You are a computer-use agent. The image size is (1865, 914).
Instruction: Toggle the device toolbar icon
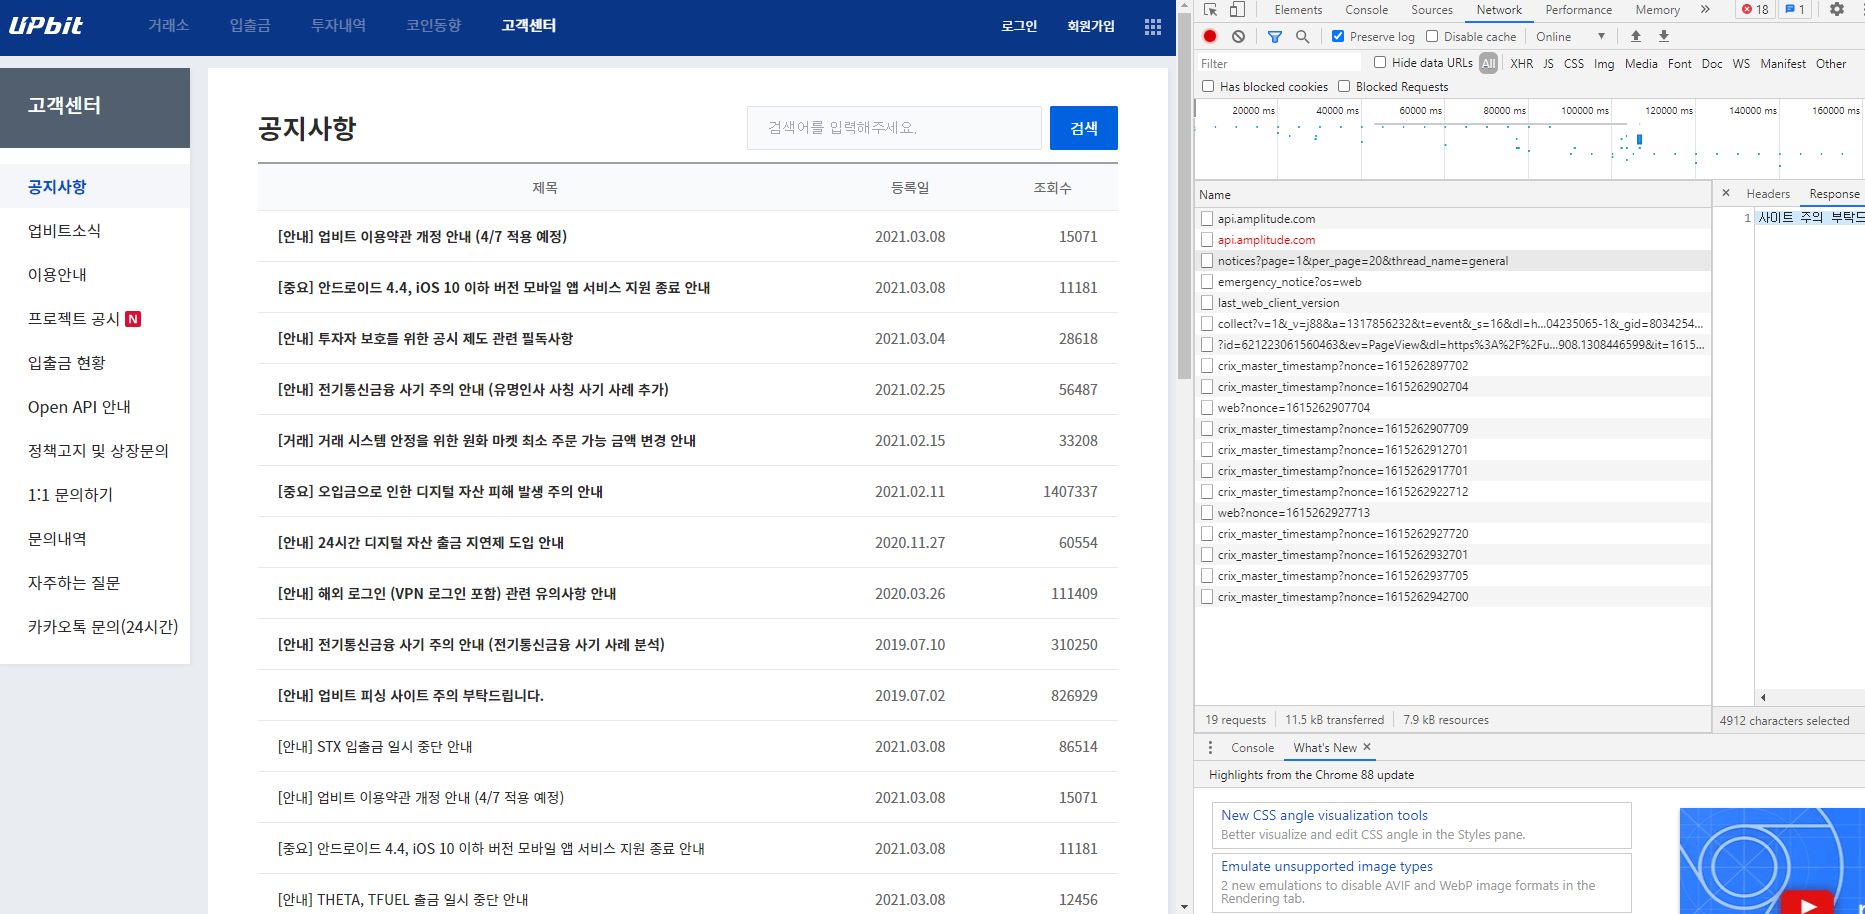tap(1237, 9)
